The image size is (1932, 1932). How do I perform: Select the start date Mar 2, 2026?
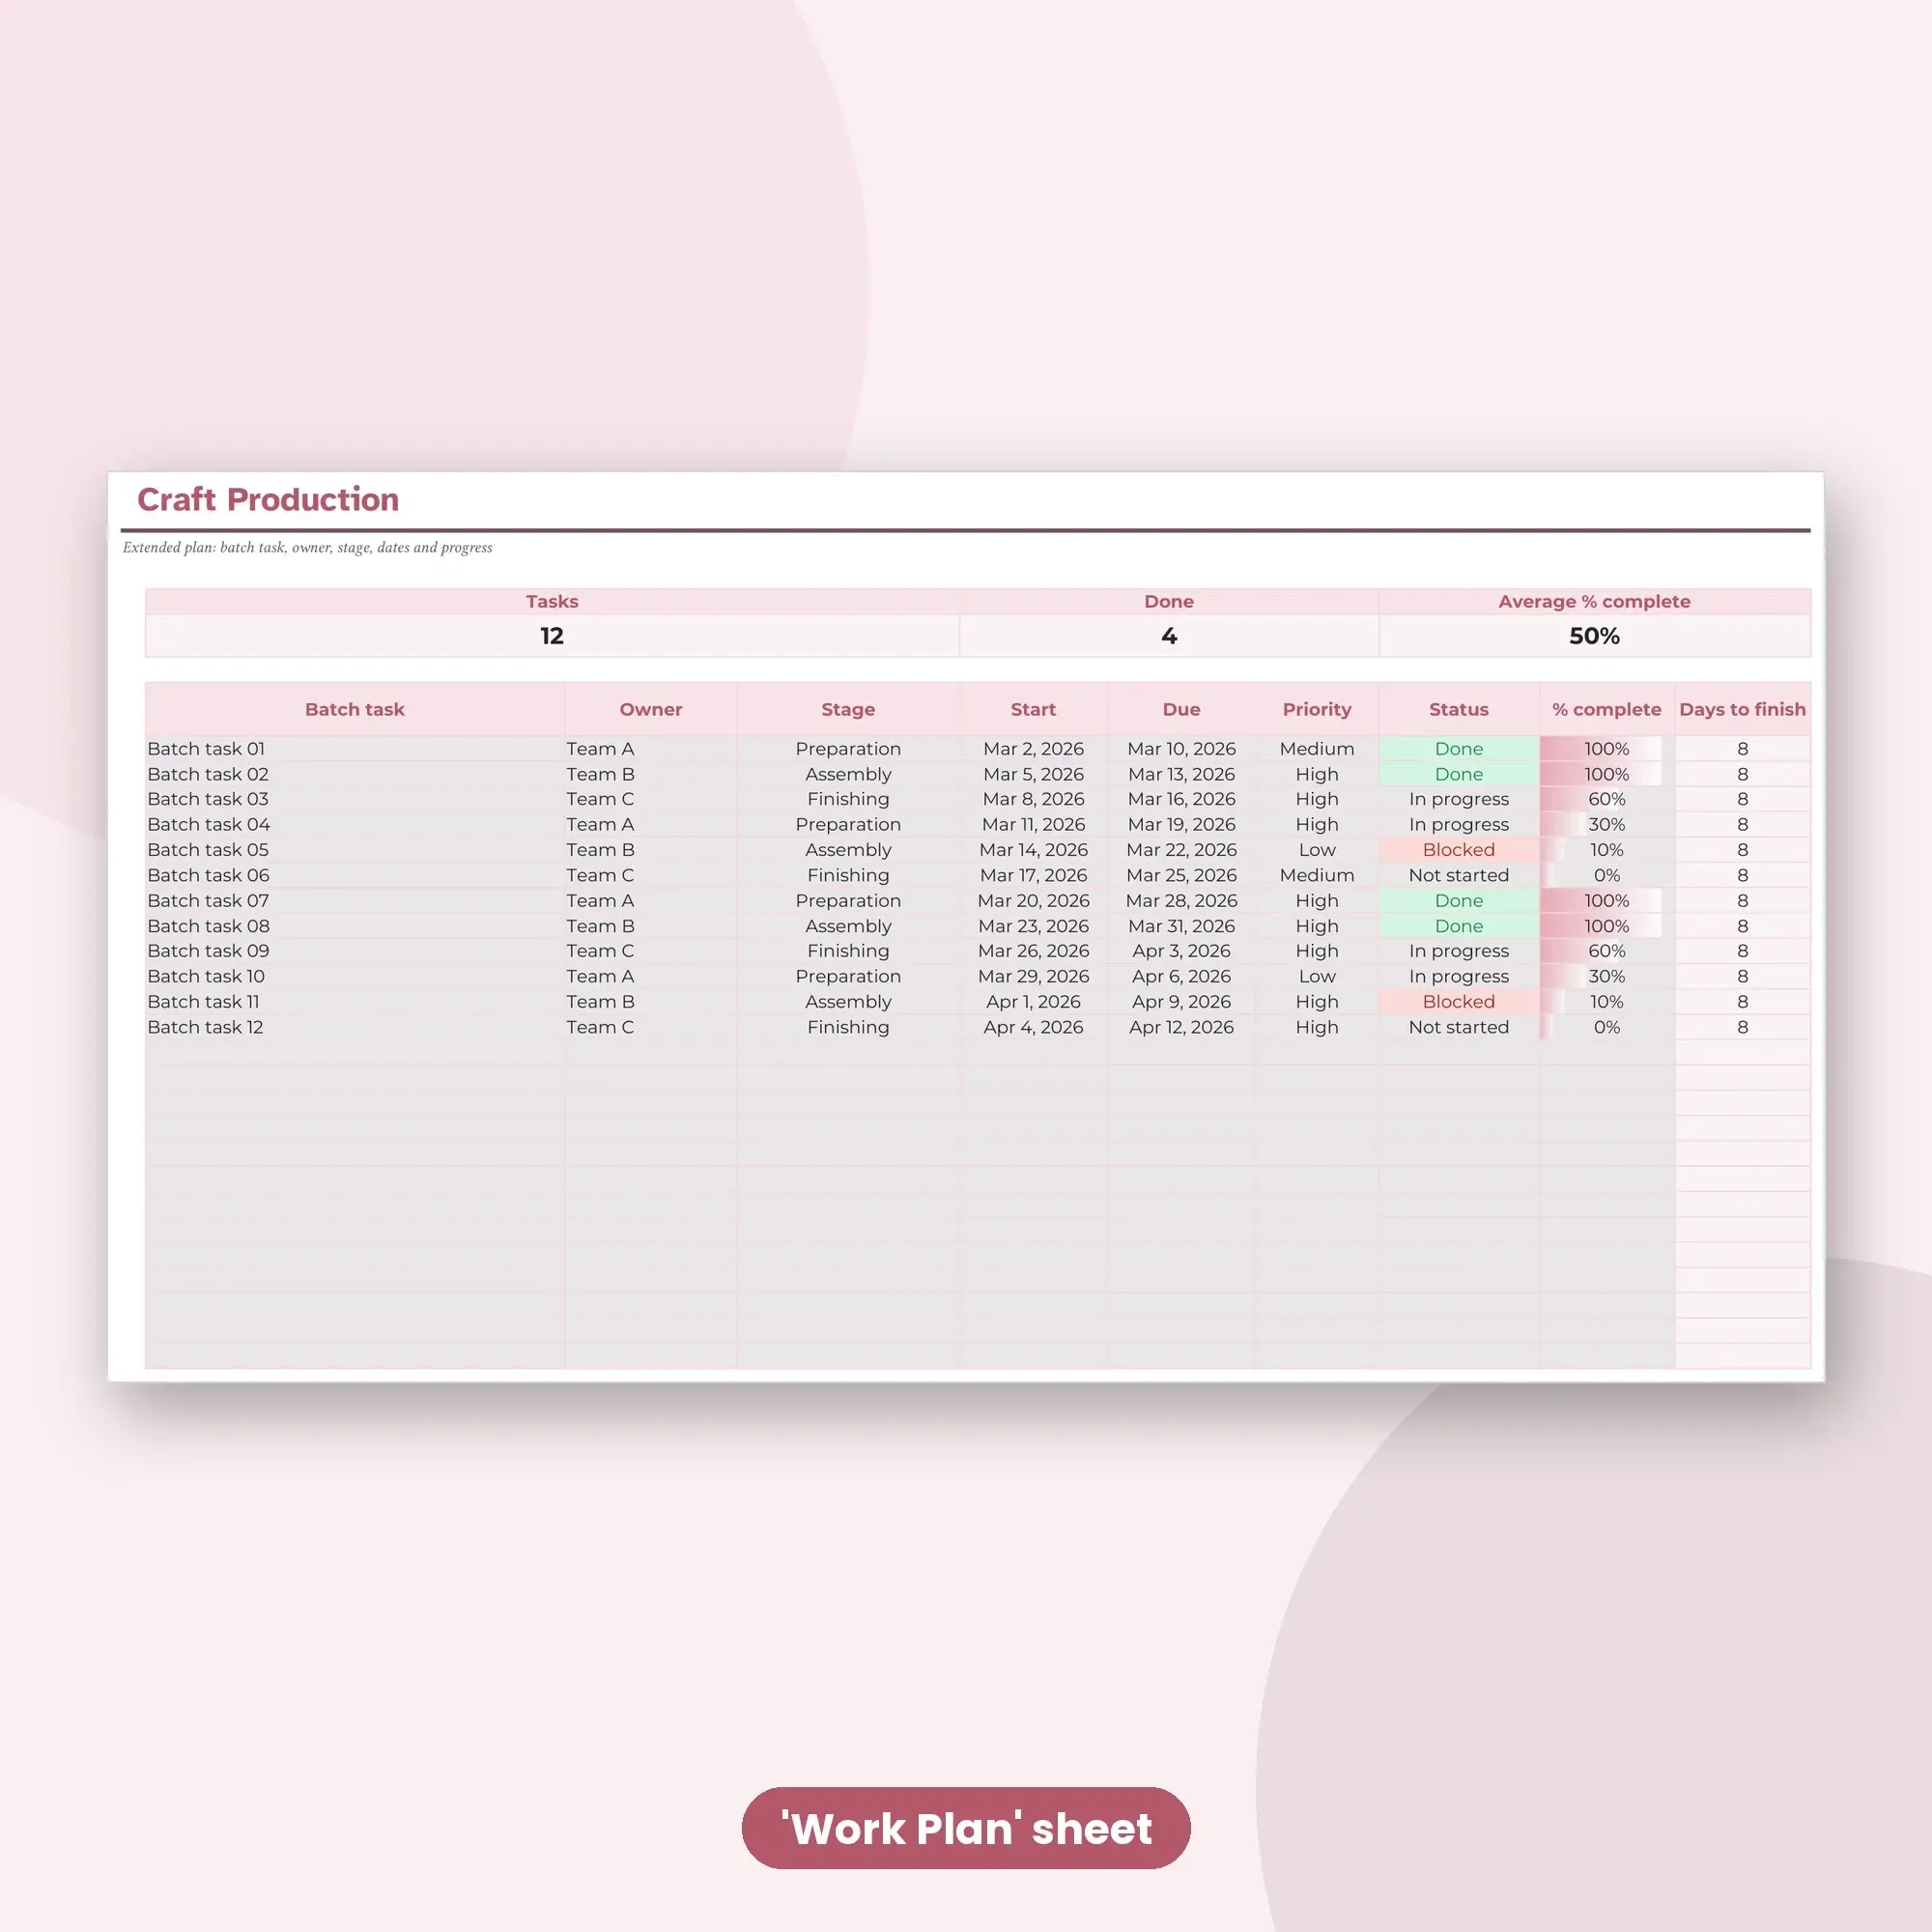1033,749
